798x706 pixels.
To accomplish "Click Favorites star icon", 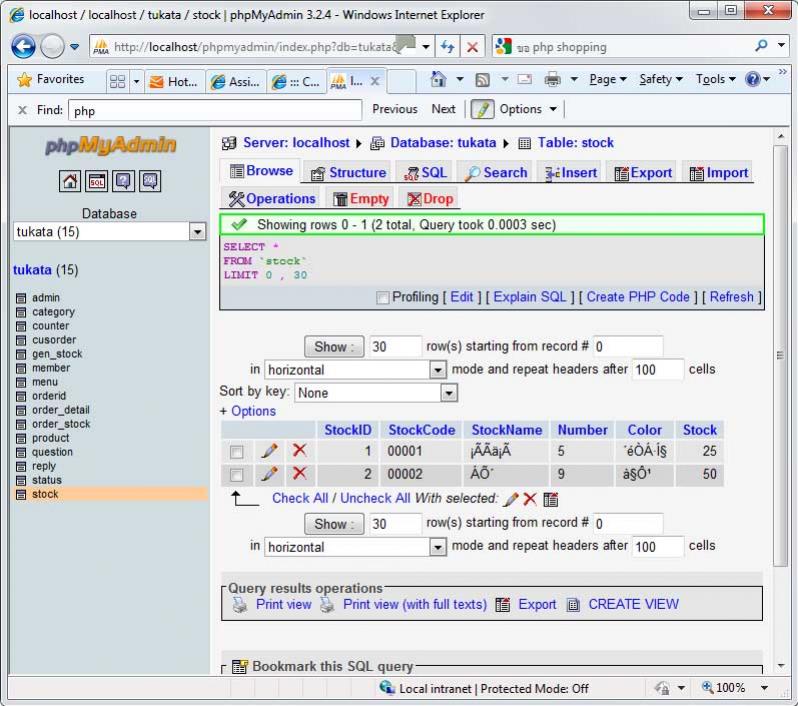I will [24, 80].
